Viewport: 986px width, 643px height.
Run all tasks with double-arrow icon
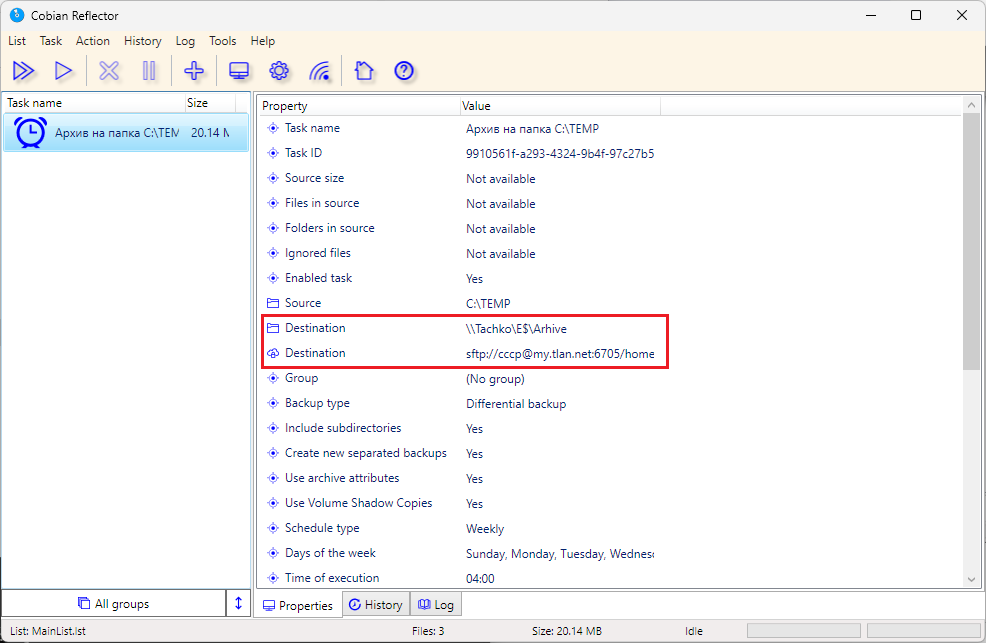point(23,71)
